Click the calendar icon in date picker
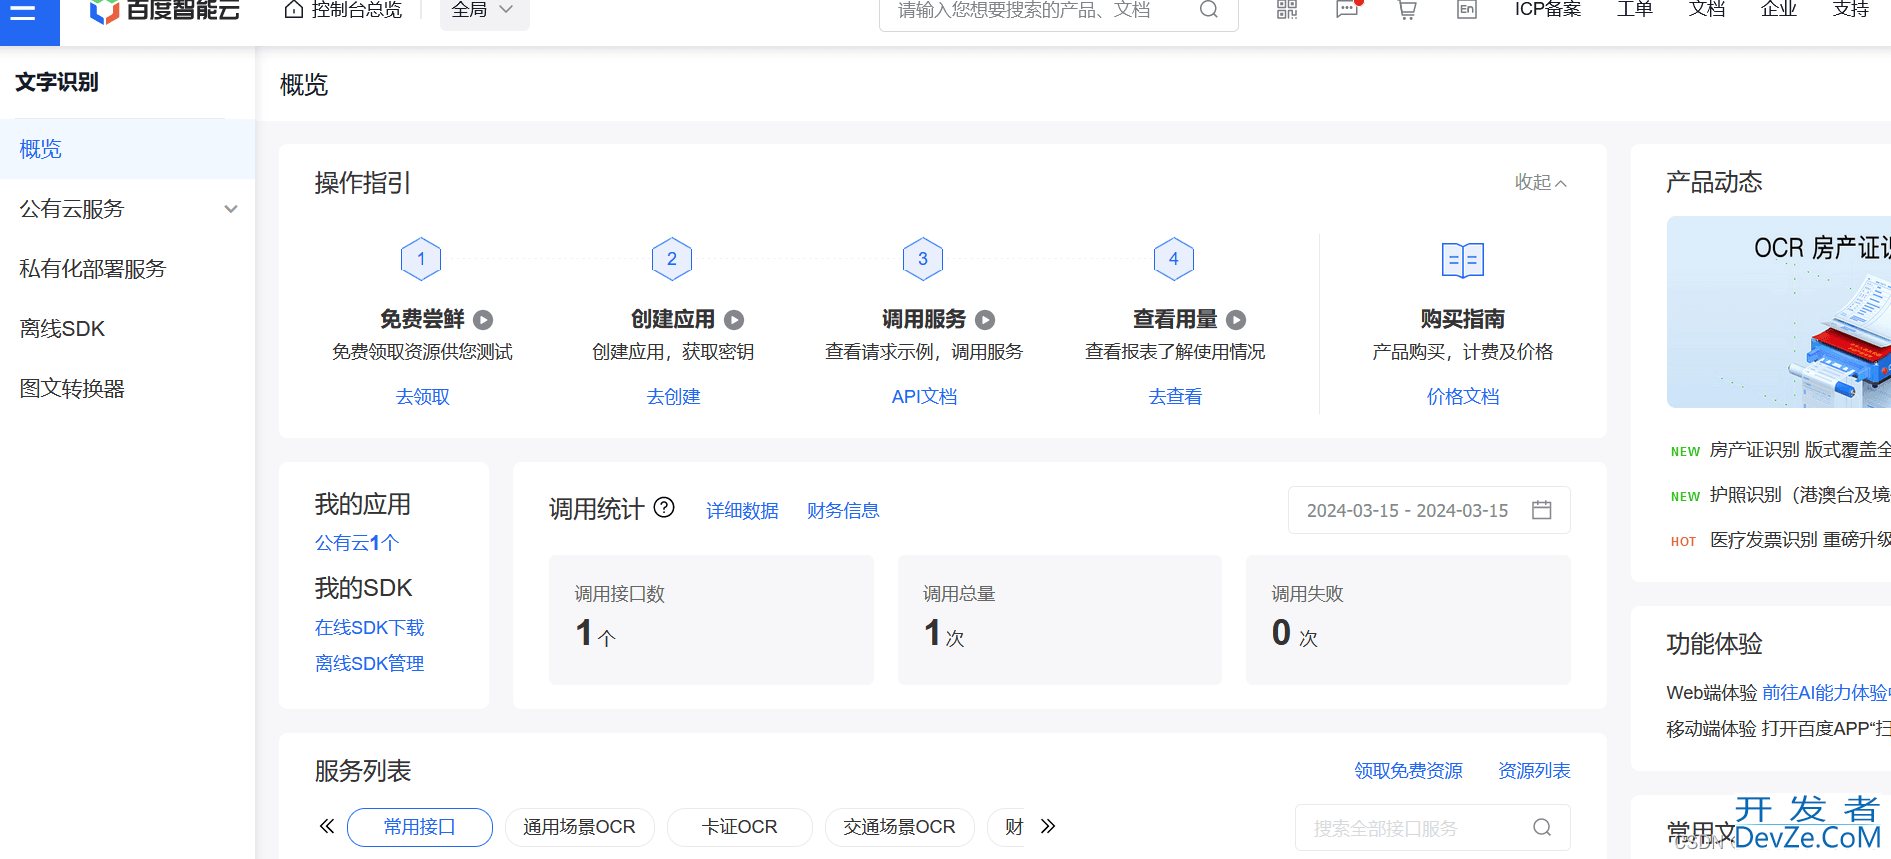The width and height of the screenshot is (1891, 859). pos(1542,510)
